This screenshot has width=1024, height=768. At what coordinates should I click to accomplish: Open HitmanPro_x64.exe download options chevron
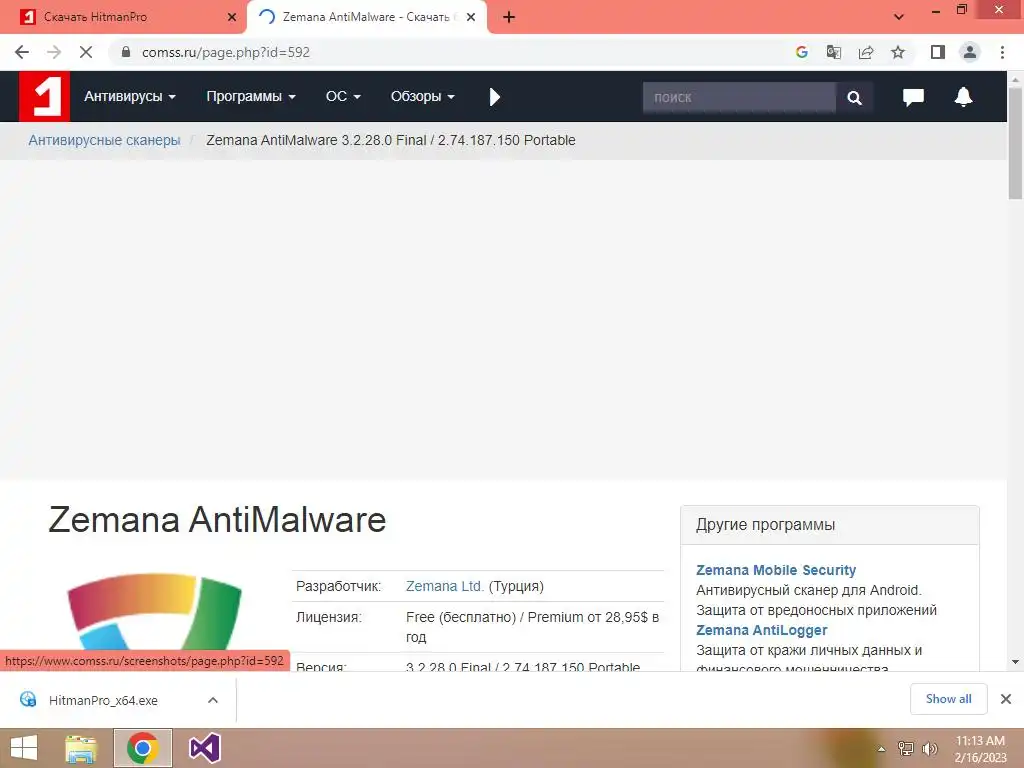coord(213,700)
